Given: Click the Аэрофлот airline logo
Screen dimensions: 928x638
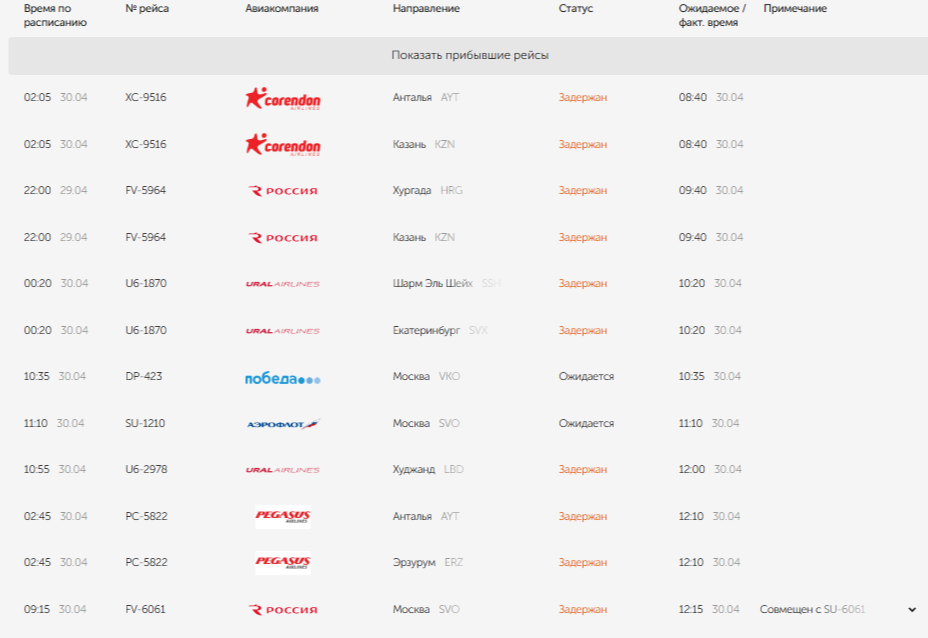Looking at the screenshot, I should pyautogui.click(x=282, y=424).
